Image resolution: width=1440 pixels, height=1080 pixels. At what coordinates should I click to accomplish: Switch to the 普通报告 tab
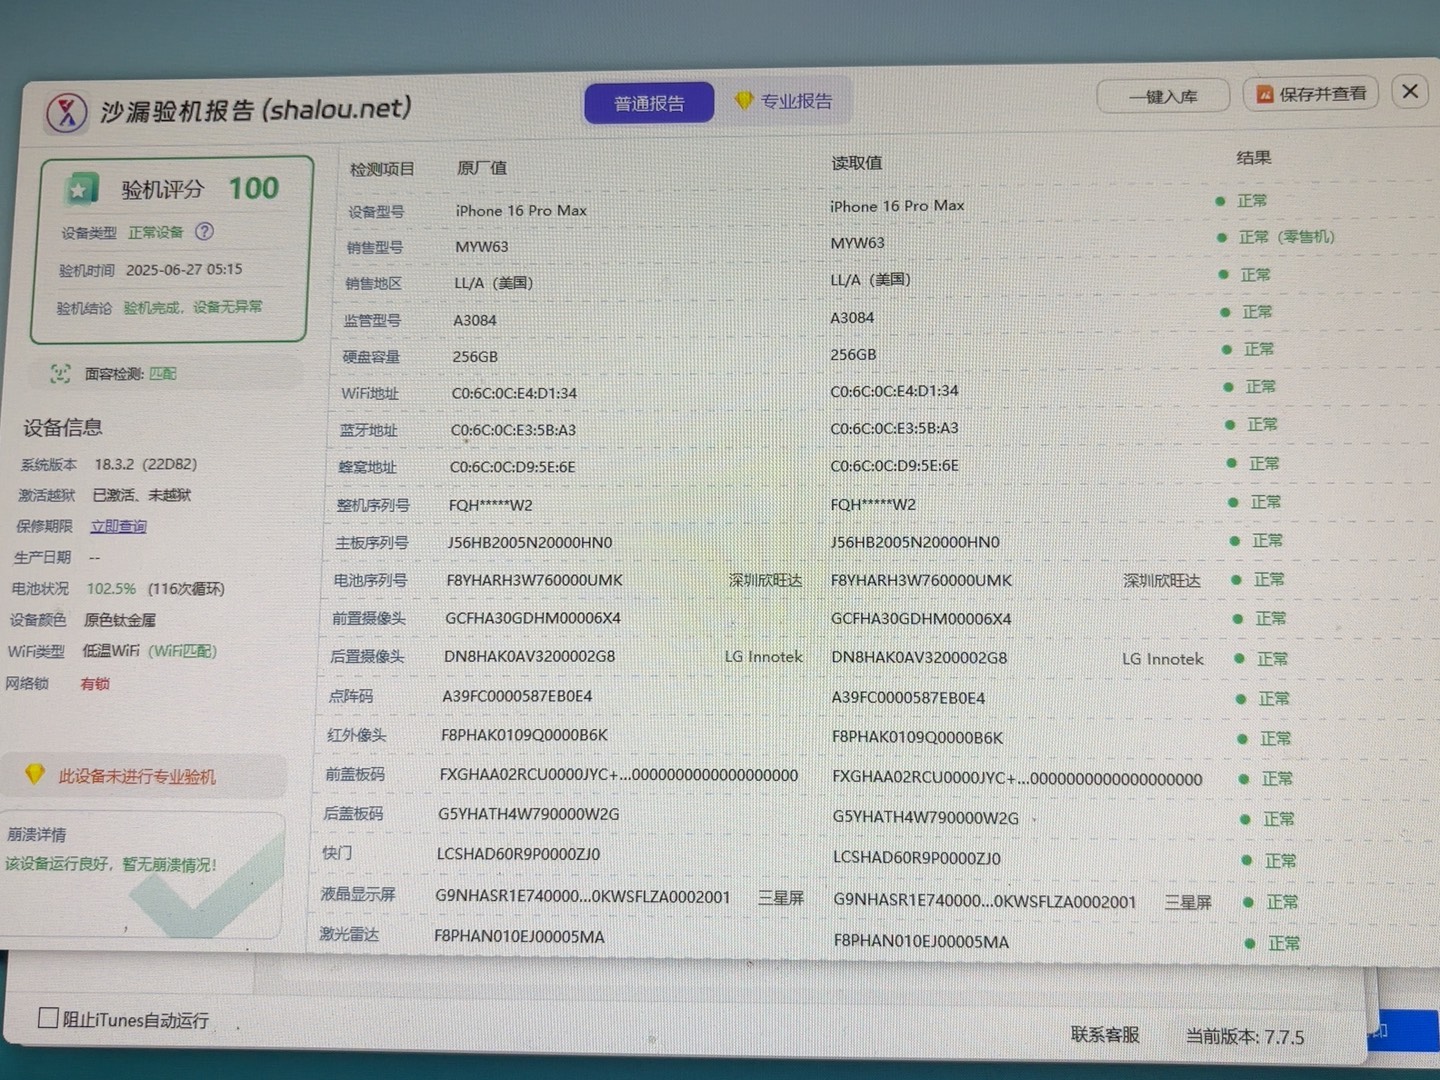(649, 103)
